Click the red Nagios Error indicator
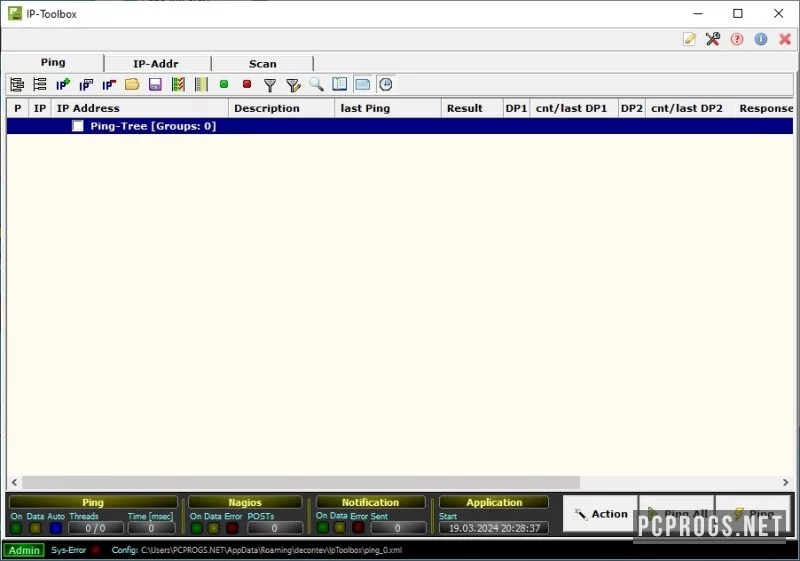Image resolution: width=800 pixels, height=561 pixels. coord(232,528)
